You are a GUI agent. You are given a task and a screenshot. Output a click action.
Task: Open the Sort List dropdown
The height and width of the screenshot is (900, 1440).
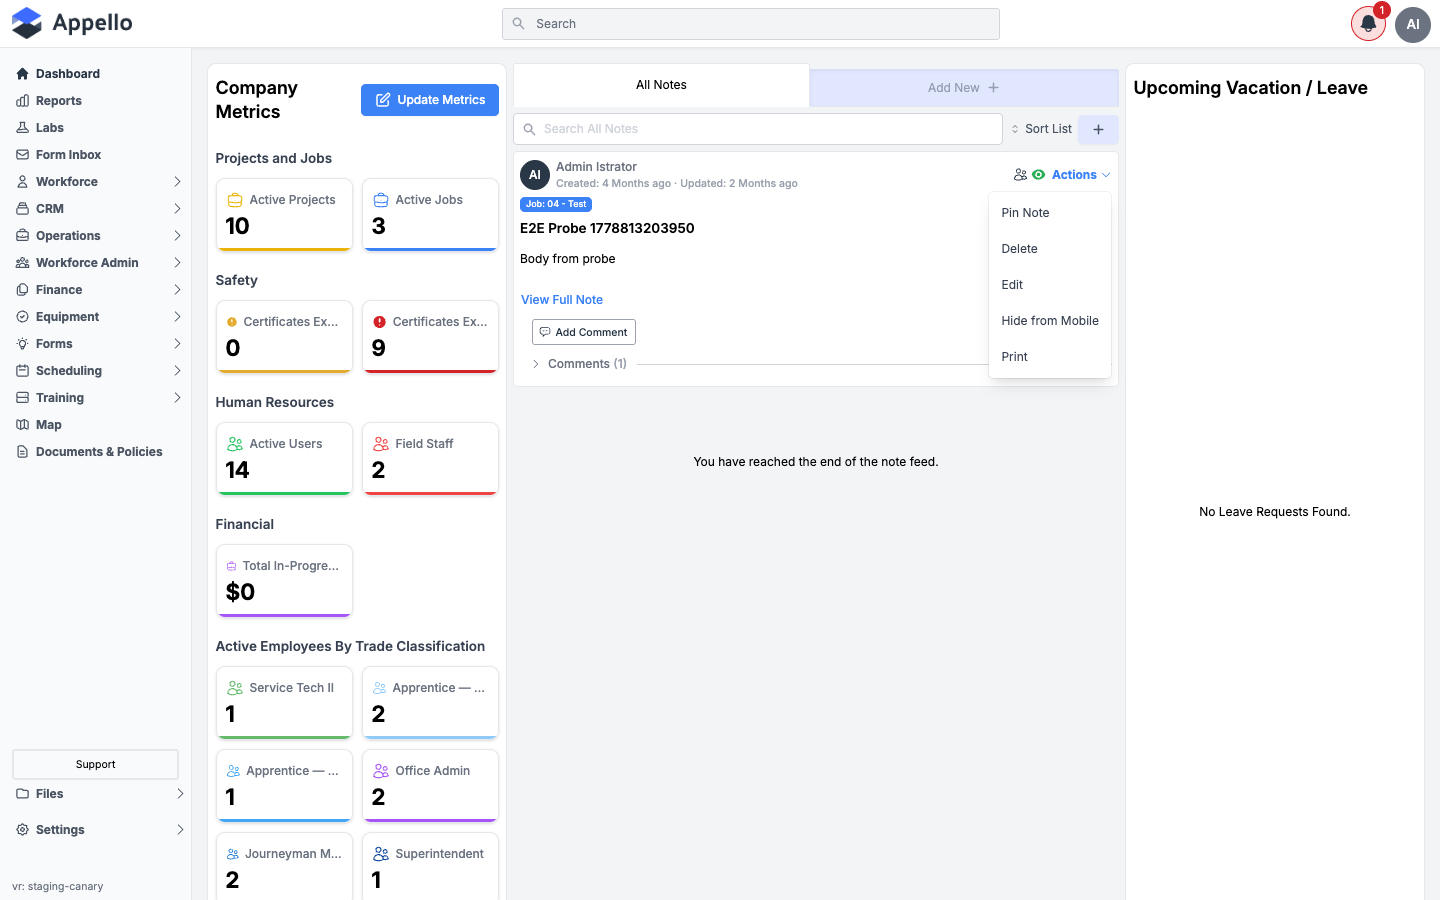(x=1042, y=129)
